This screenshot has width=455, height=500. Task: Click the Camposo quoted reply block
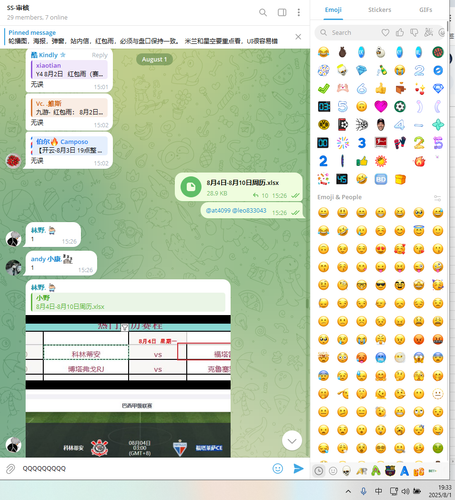click(69, 146)
